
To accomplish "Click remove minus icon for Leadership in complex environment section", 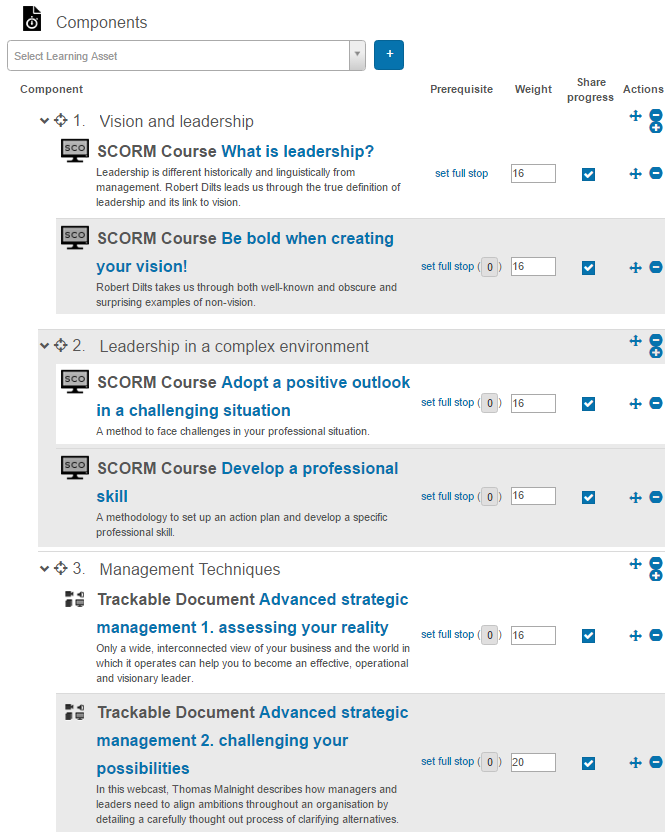I will [656, 340].
